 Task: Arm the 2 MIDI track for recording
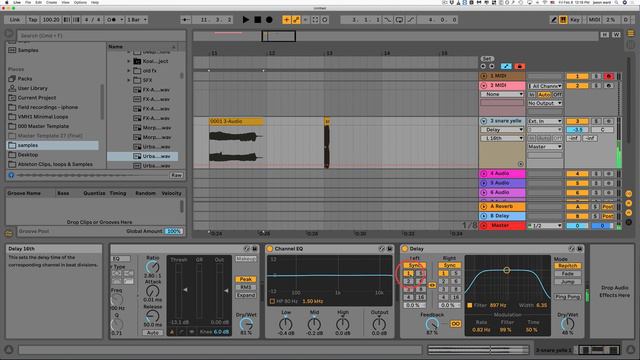click(608, 86)
